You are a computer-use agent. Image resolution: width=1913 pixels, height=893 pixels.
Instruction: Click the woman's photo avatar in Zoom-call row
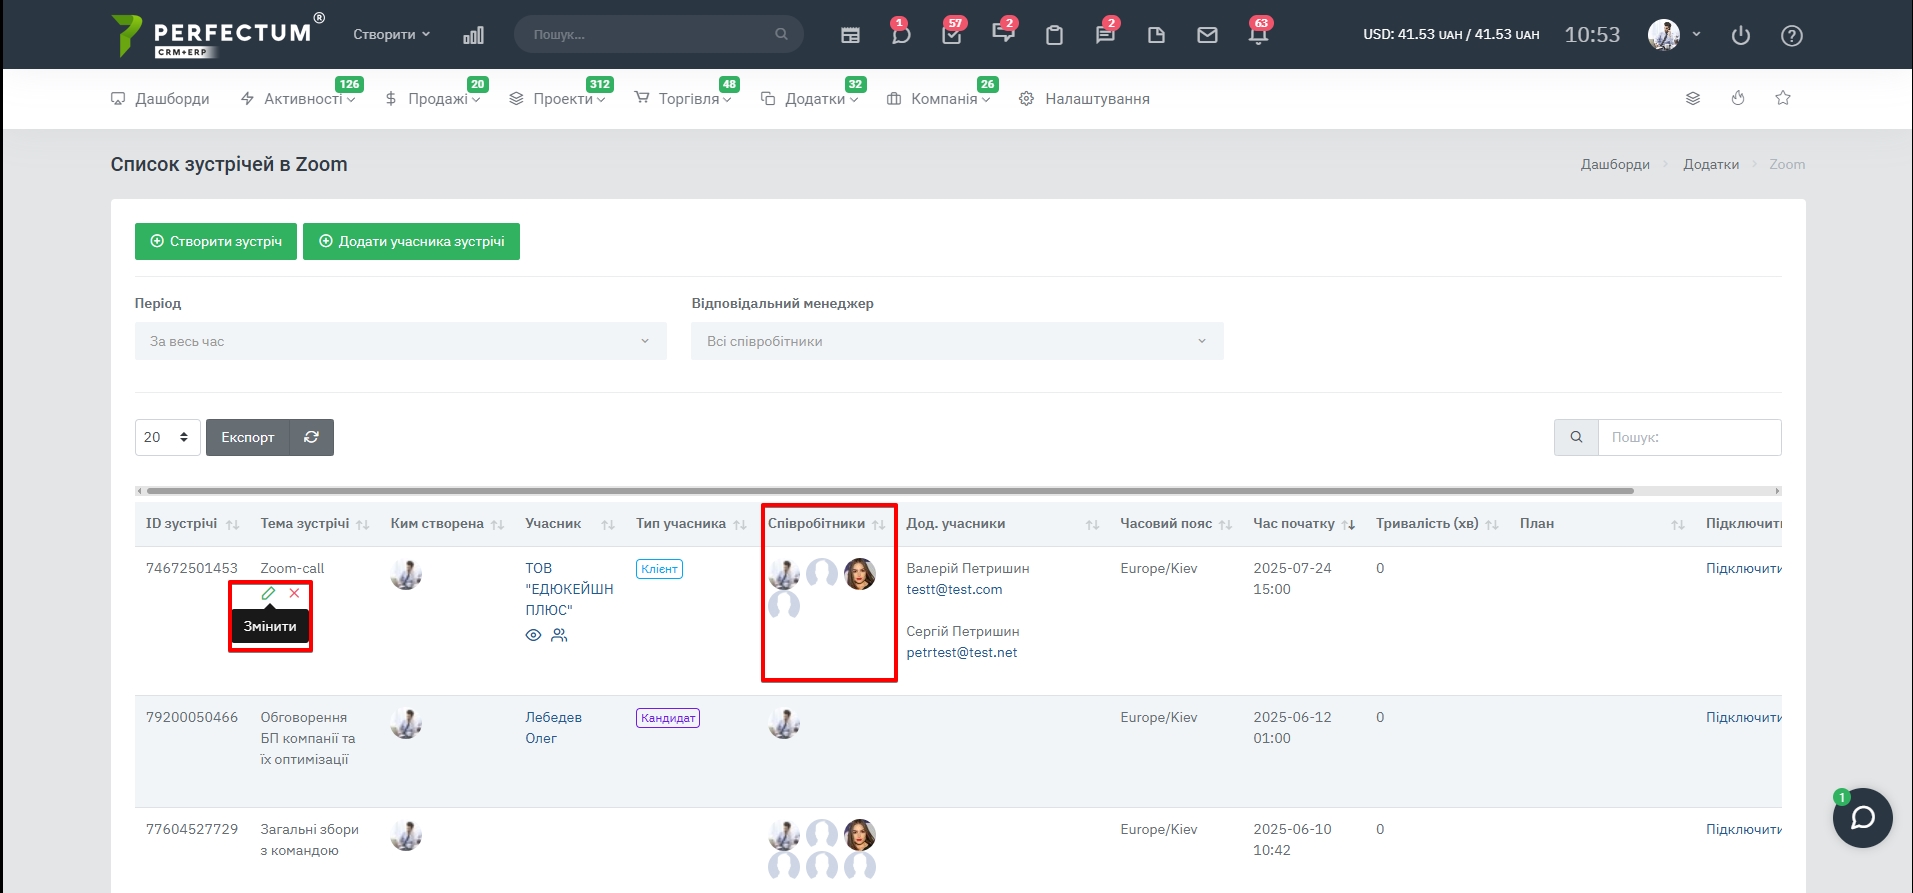click(860, 573)
